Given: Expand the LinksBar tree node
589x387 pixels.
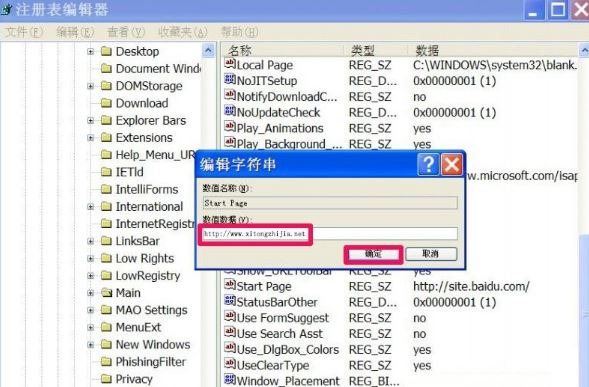Looking at the screenshot, I should 91,241.
